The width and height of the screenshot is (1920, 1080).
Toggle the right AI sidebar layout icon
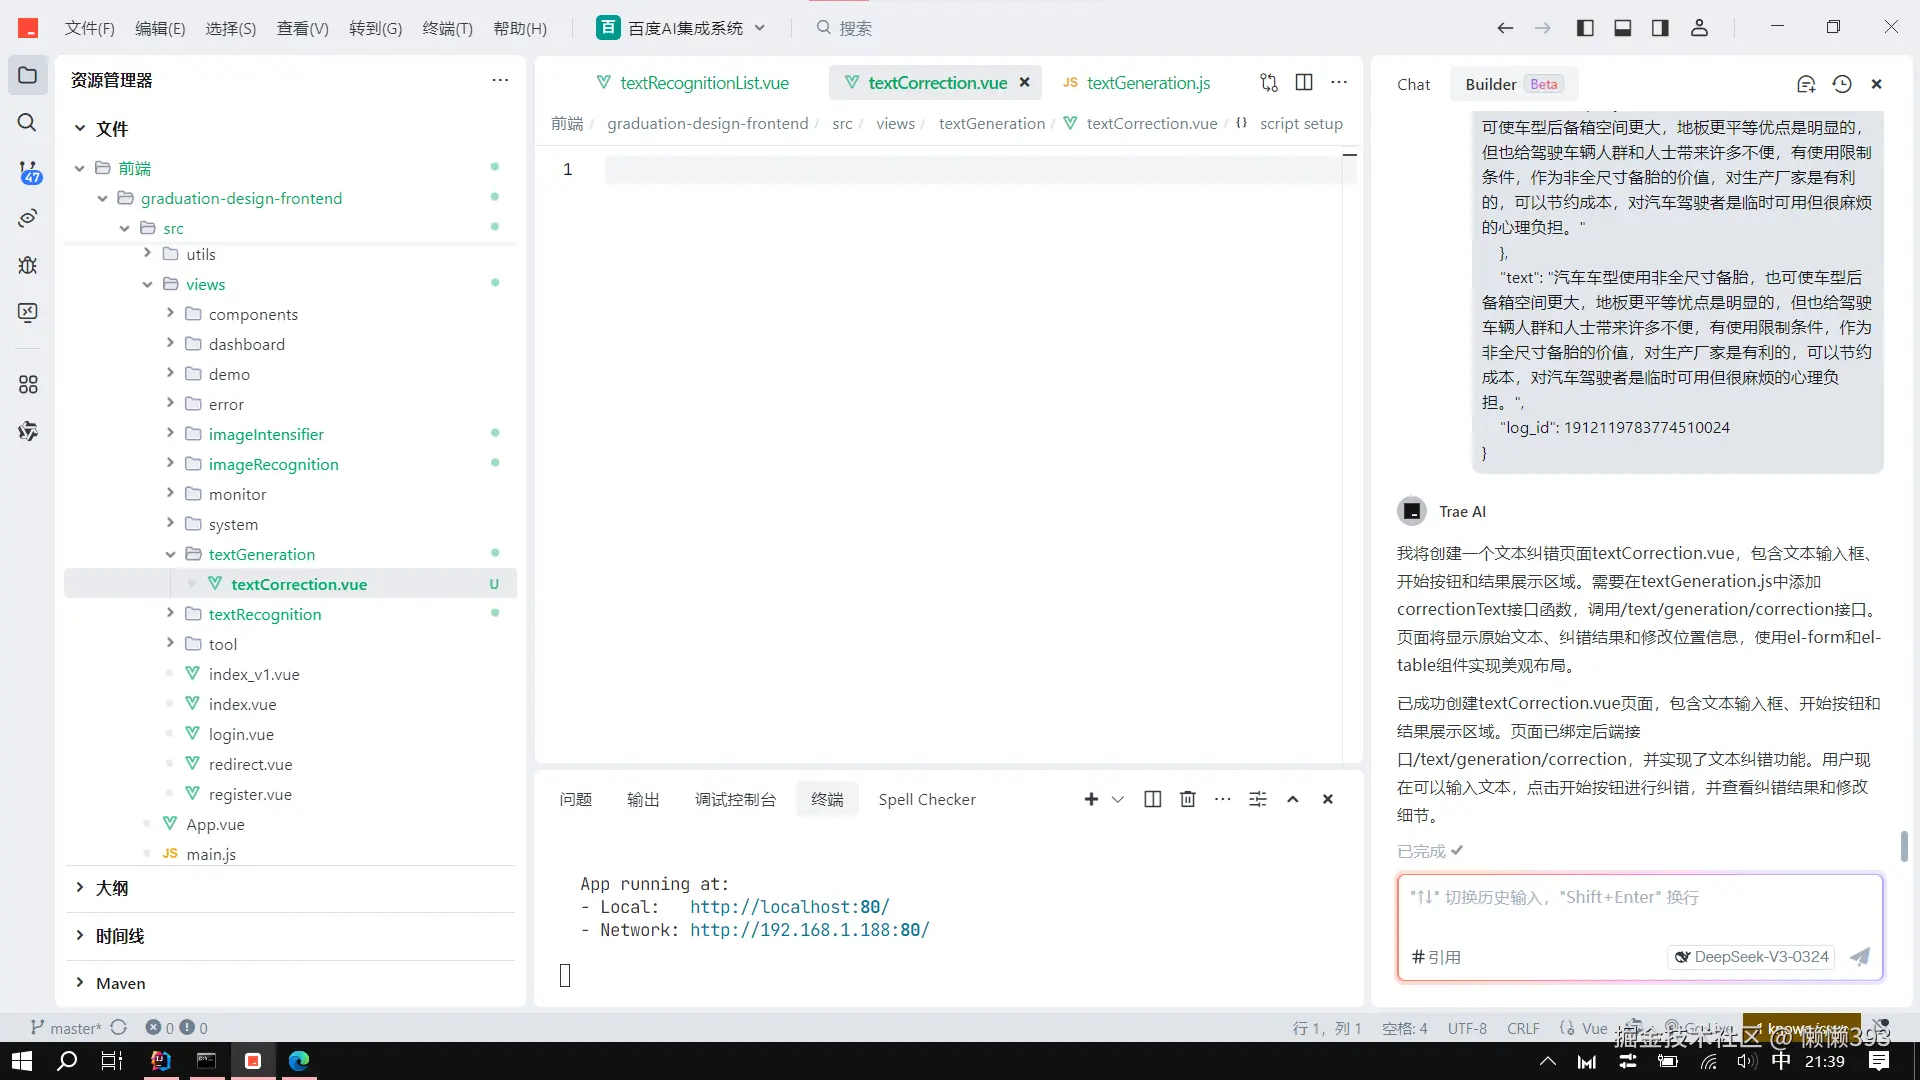tap(1660, 28)
